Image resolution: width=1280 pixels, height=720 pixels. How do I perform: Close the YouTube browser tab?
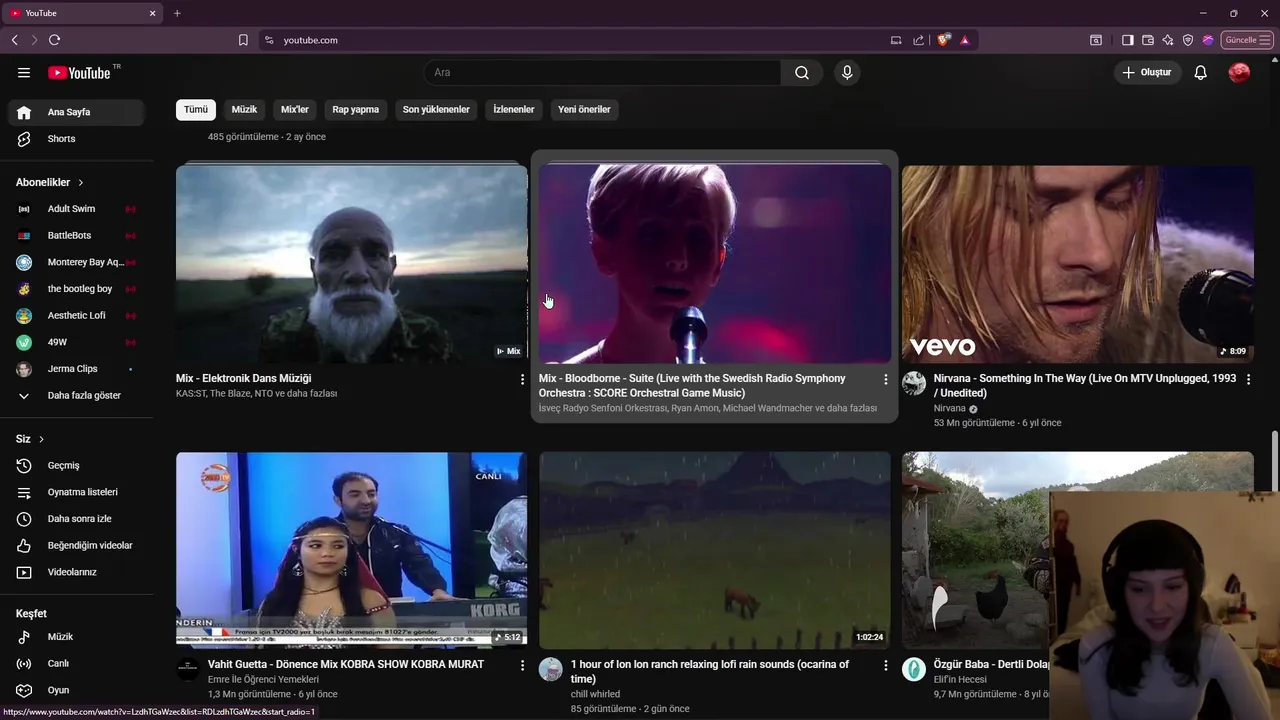153,13
